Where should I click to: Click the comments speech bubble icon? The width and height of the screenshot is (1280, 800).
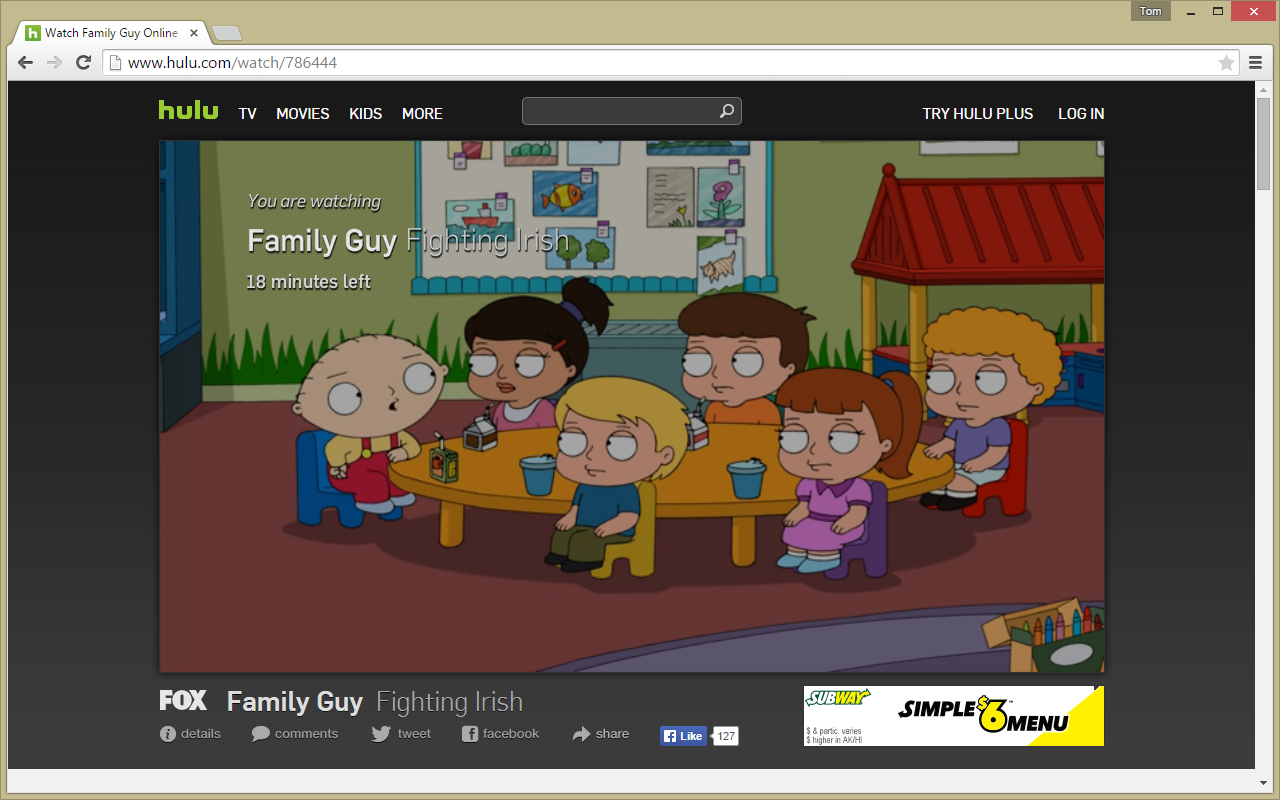[260, 734]
